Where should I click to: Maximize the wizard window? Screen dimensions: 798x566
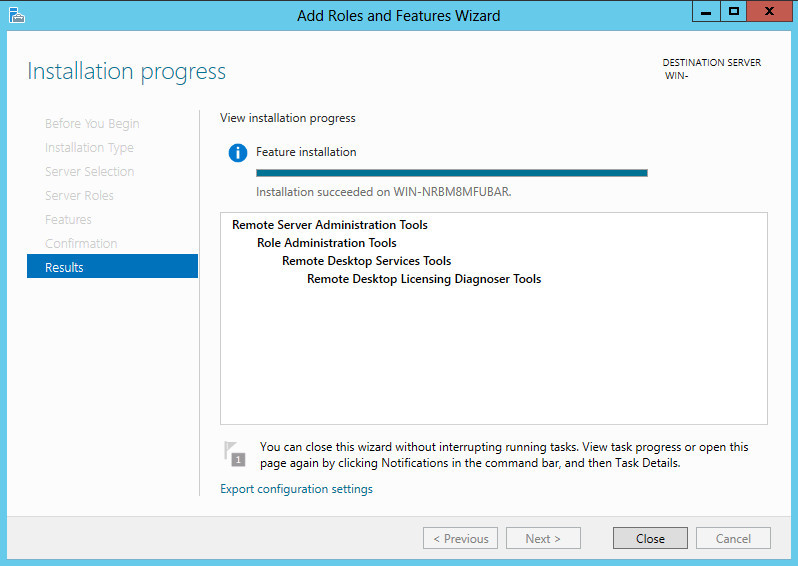click(733, 12)
